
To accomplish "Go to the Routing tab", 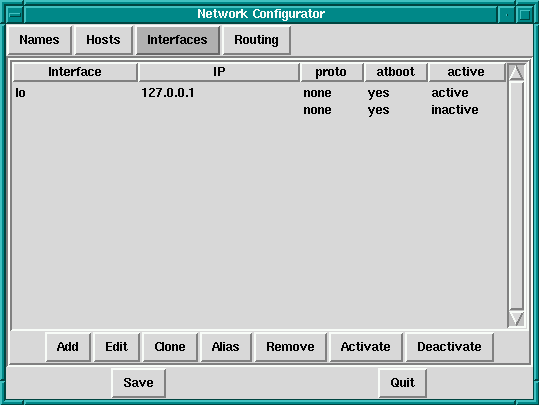I will pyautogui.click(x=256, y=40).
